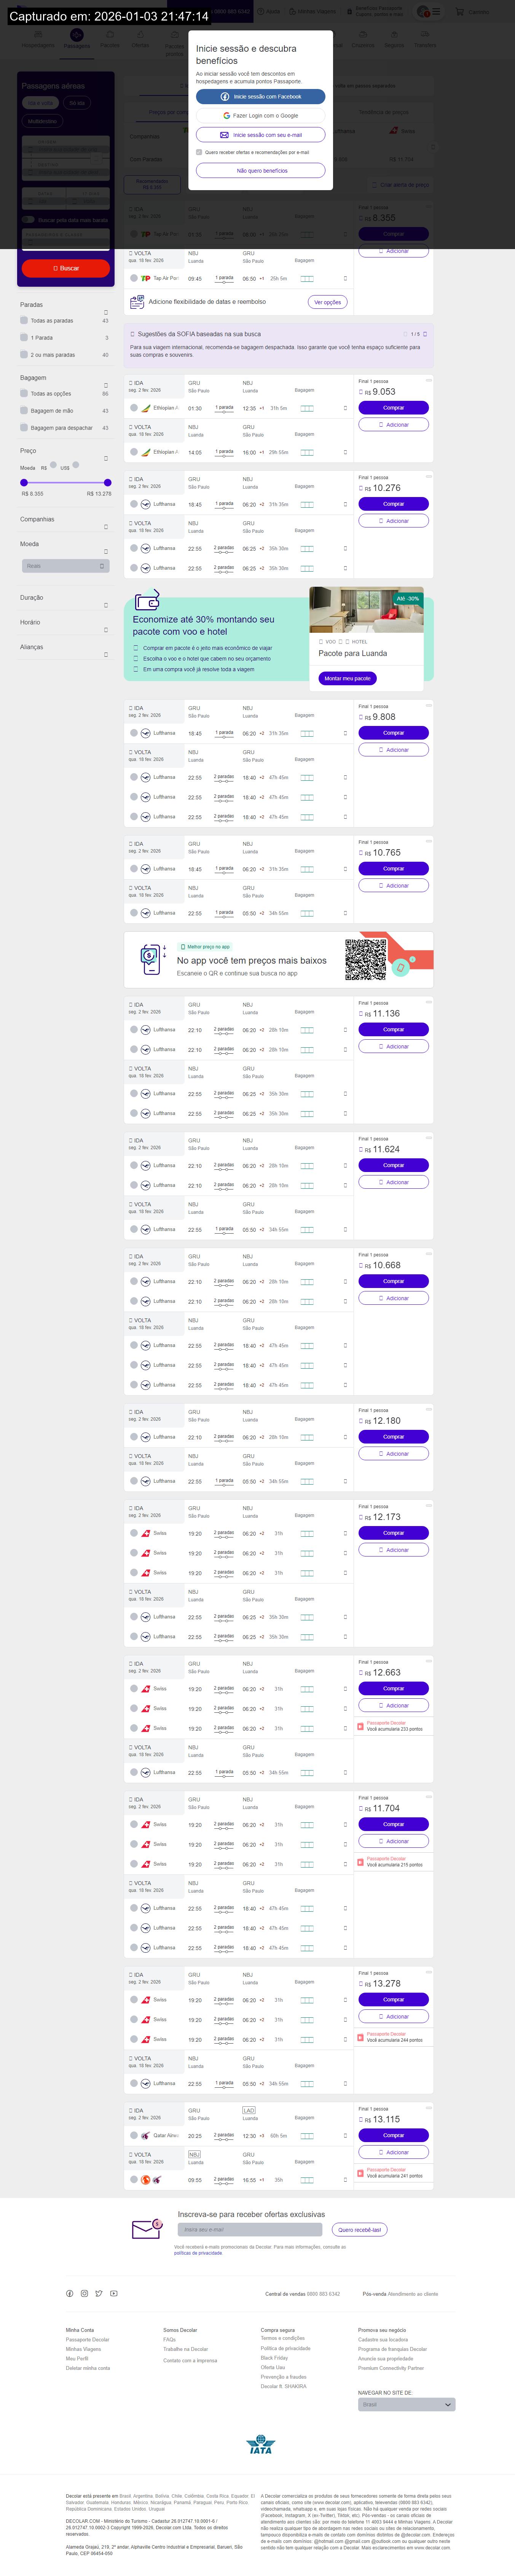Open the footer Twitter social icon
Image resolution: width=515 pixels, height=2576 pixels.
coord(99,2294)
